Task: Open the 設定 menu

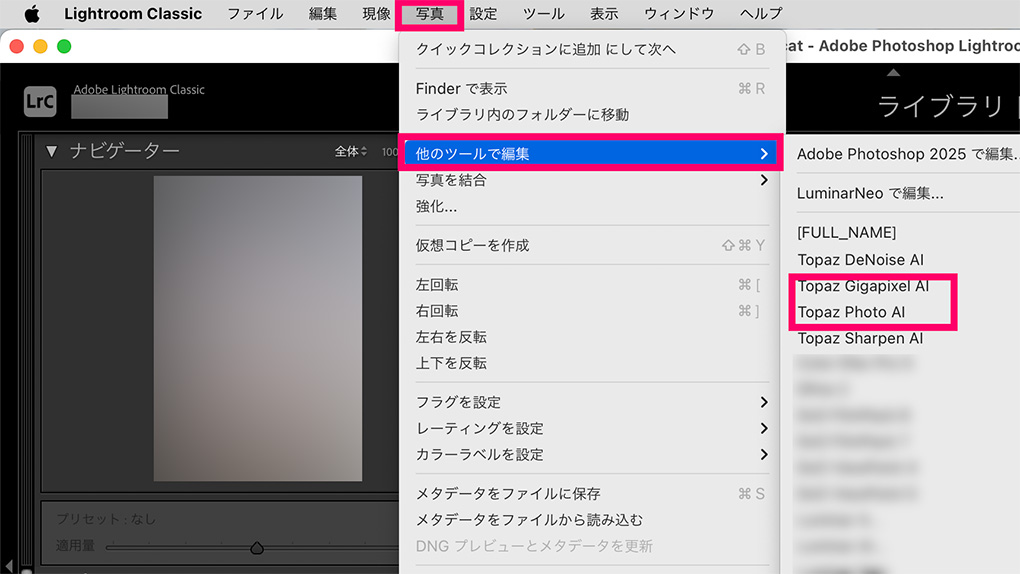Action: (x=483, y=14)
